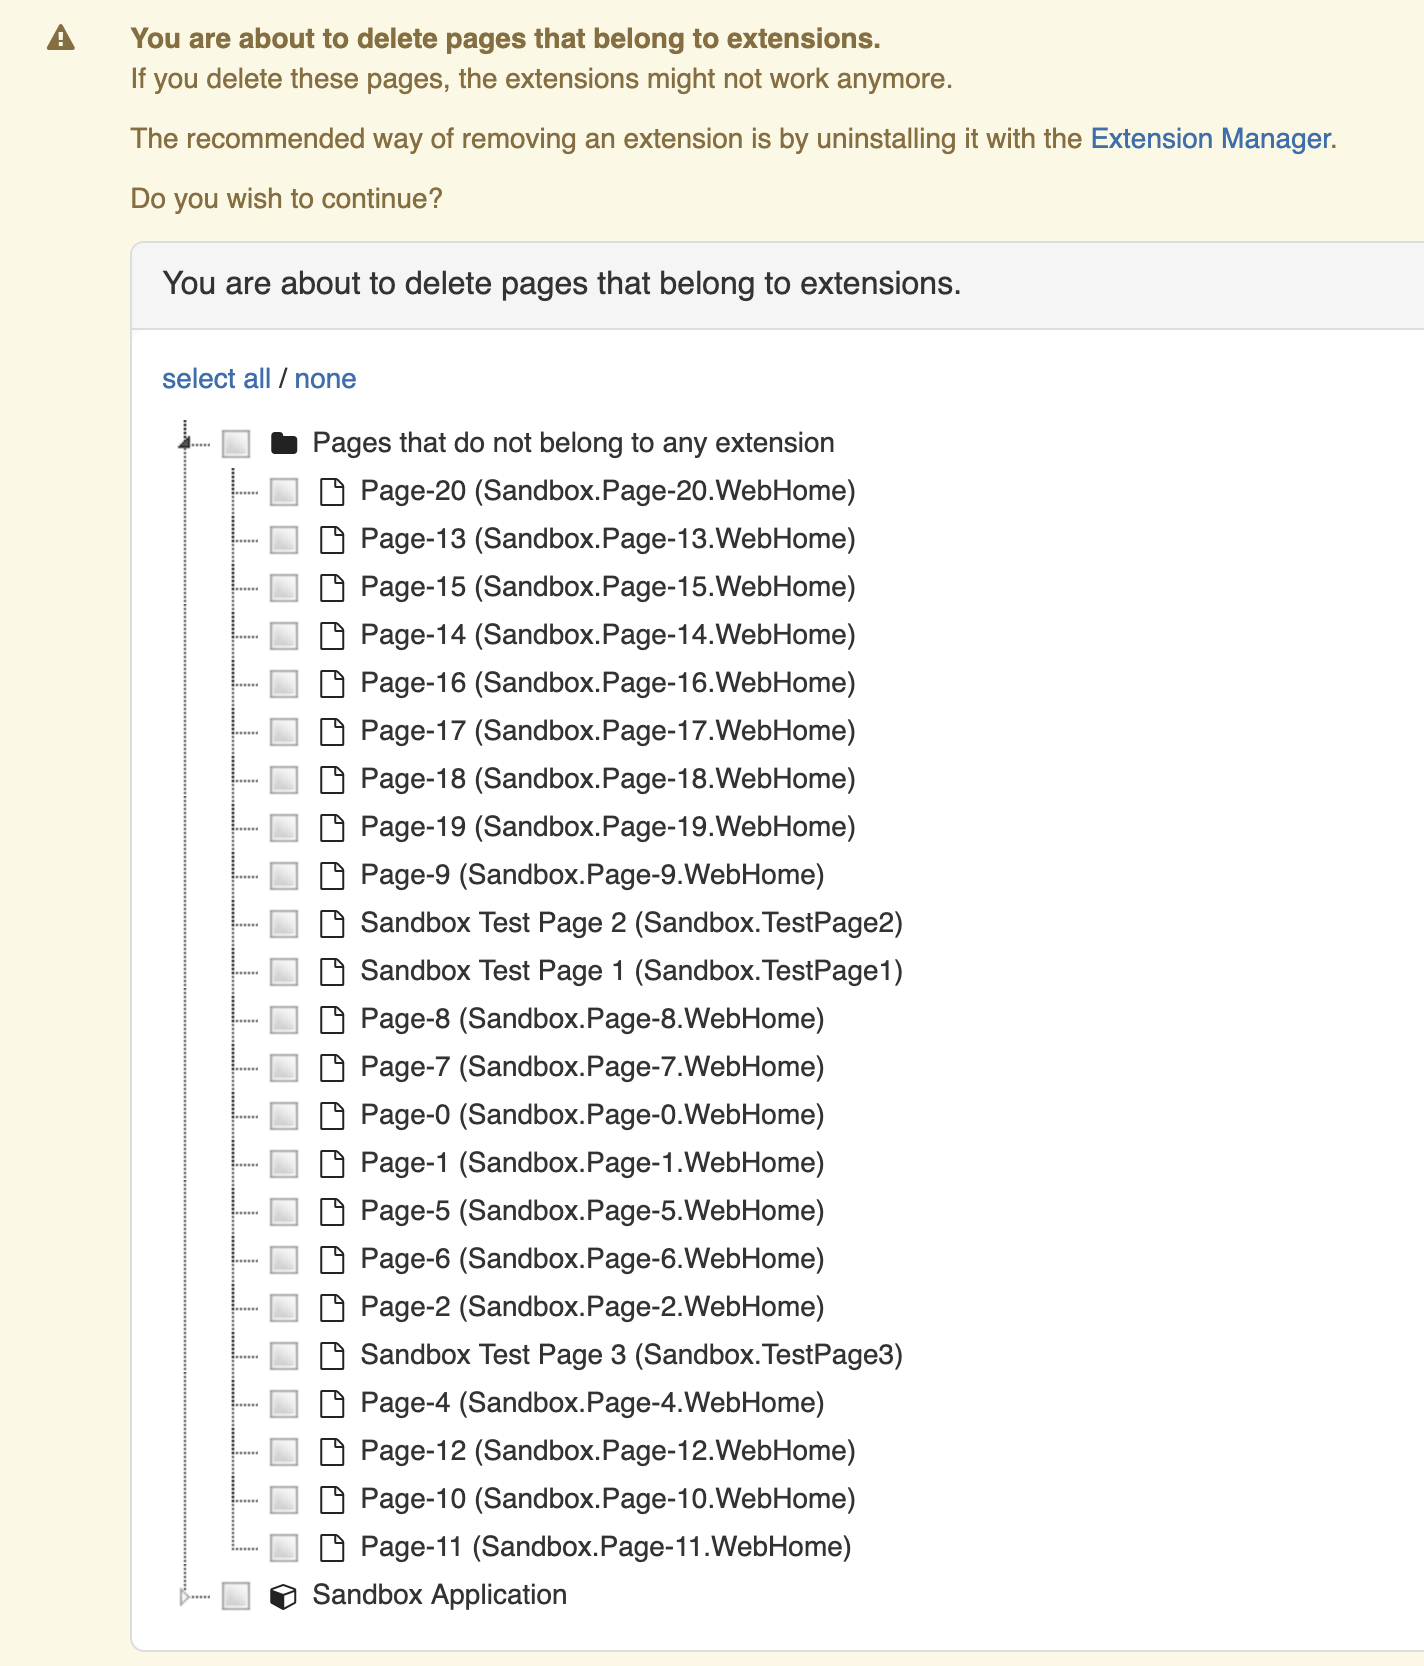Click the folder icon beside non-extension pages
The height and width of the screenshot is (1666, 1424).
pyautogui.click(x=284, y=443)
